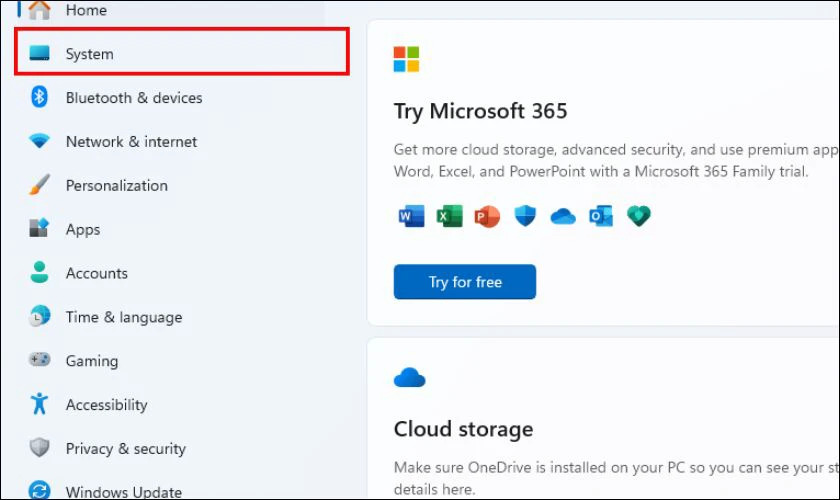840x500 pixels.
Task: Click the blue Defender shield icon
Action: [525, 216]
